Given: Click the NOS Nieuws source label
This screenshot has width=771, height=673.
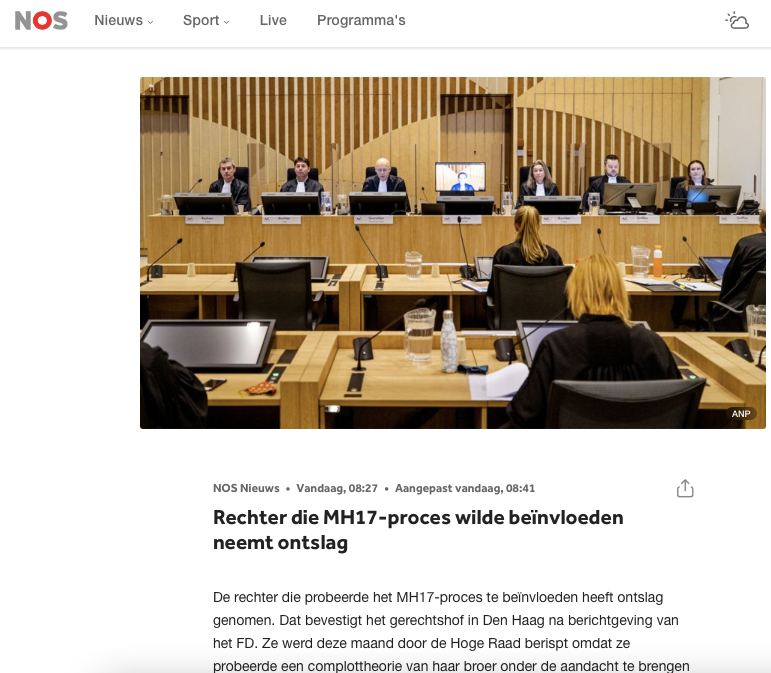Looking at the screenshot, I should click(246, 489).
